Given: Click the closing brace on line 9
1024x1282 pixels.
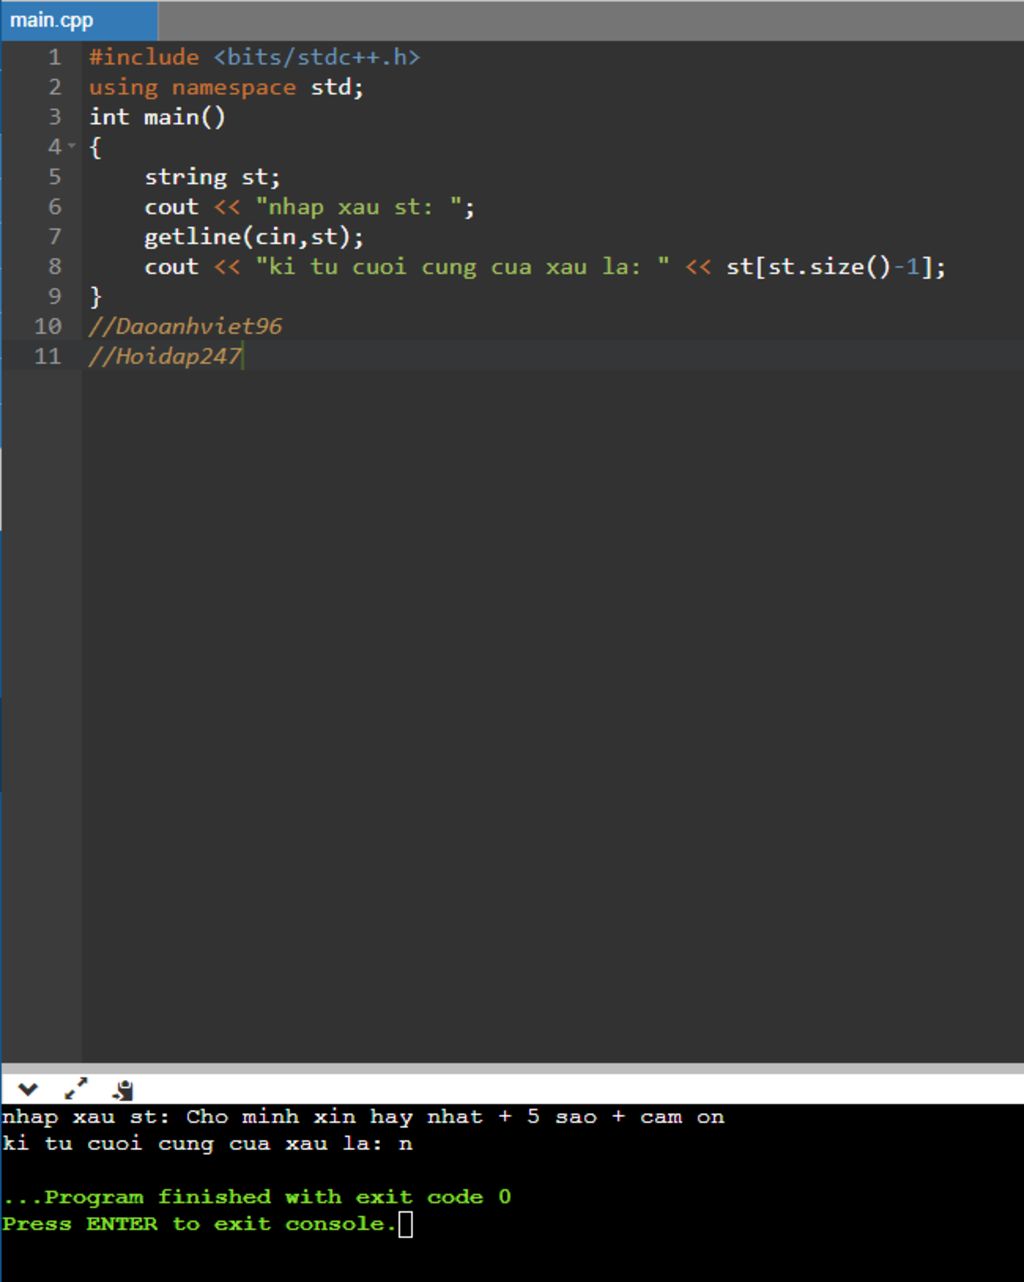Looking at the screenshot, I should (x=95, y=297).
